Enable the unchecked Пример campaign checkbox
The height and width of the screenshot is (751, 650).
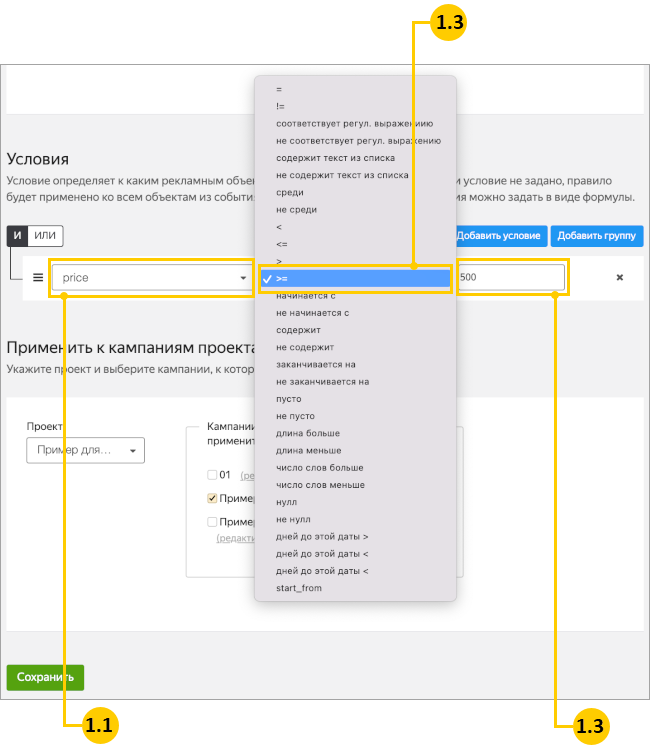tap(212, 521)
